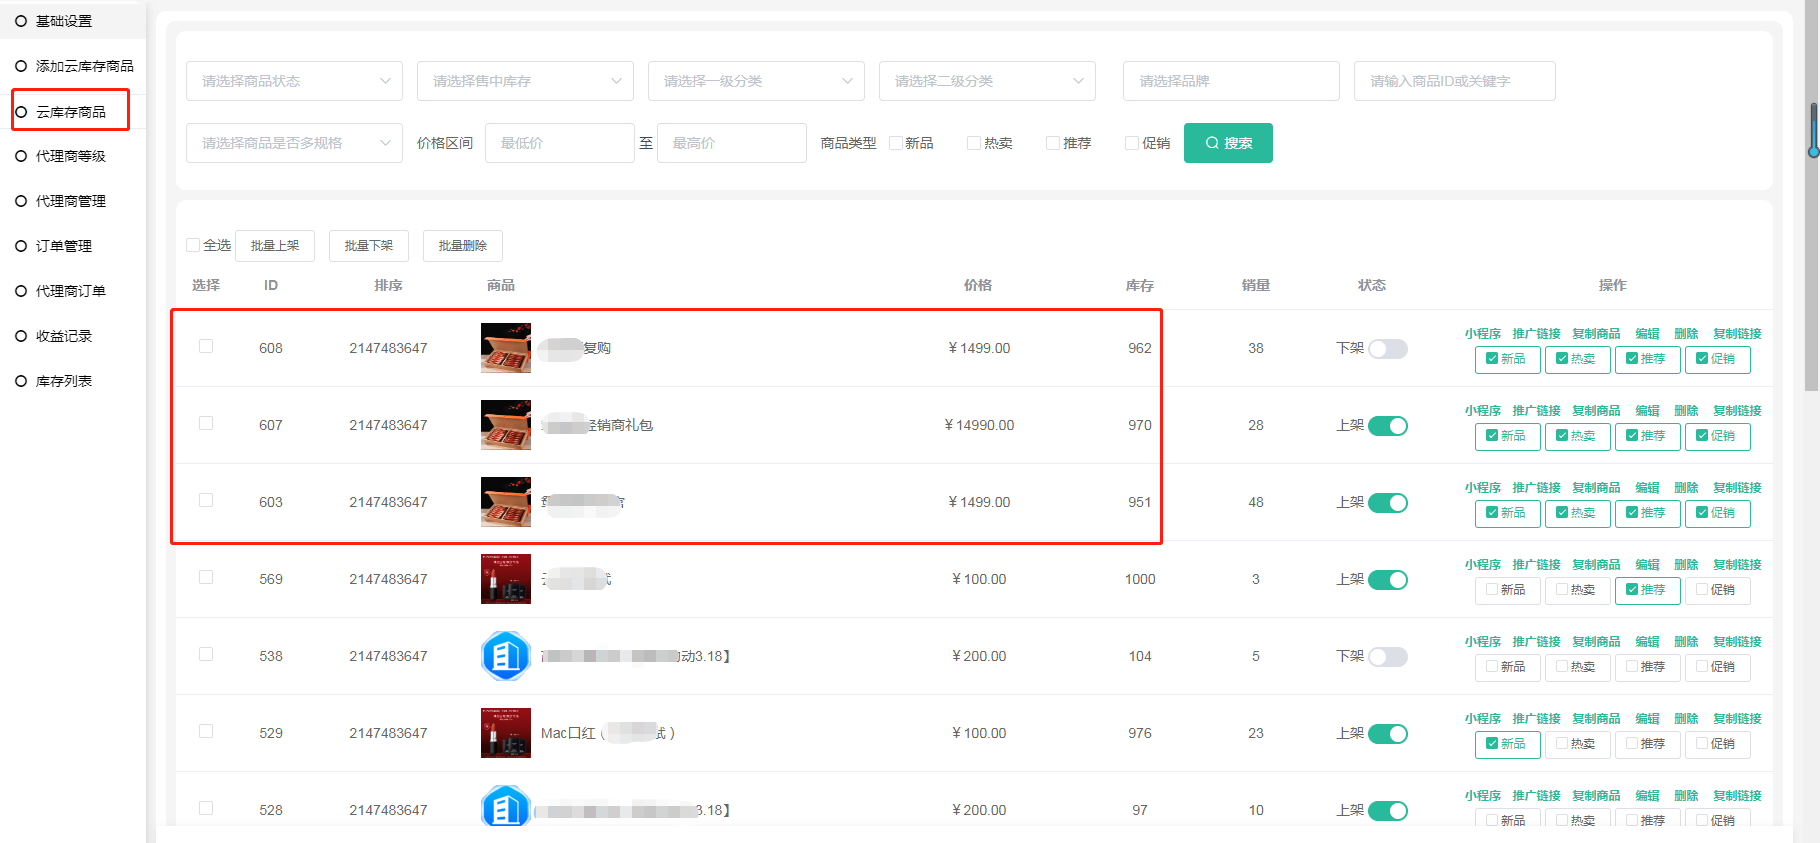Image resolution: width=1820 pixels, height=843 pixels.
Task: Open 添加云库存商品 sidebar menu item
Action: pyautogui.click(x=84, y=66)
